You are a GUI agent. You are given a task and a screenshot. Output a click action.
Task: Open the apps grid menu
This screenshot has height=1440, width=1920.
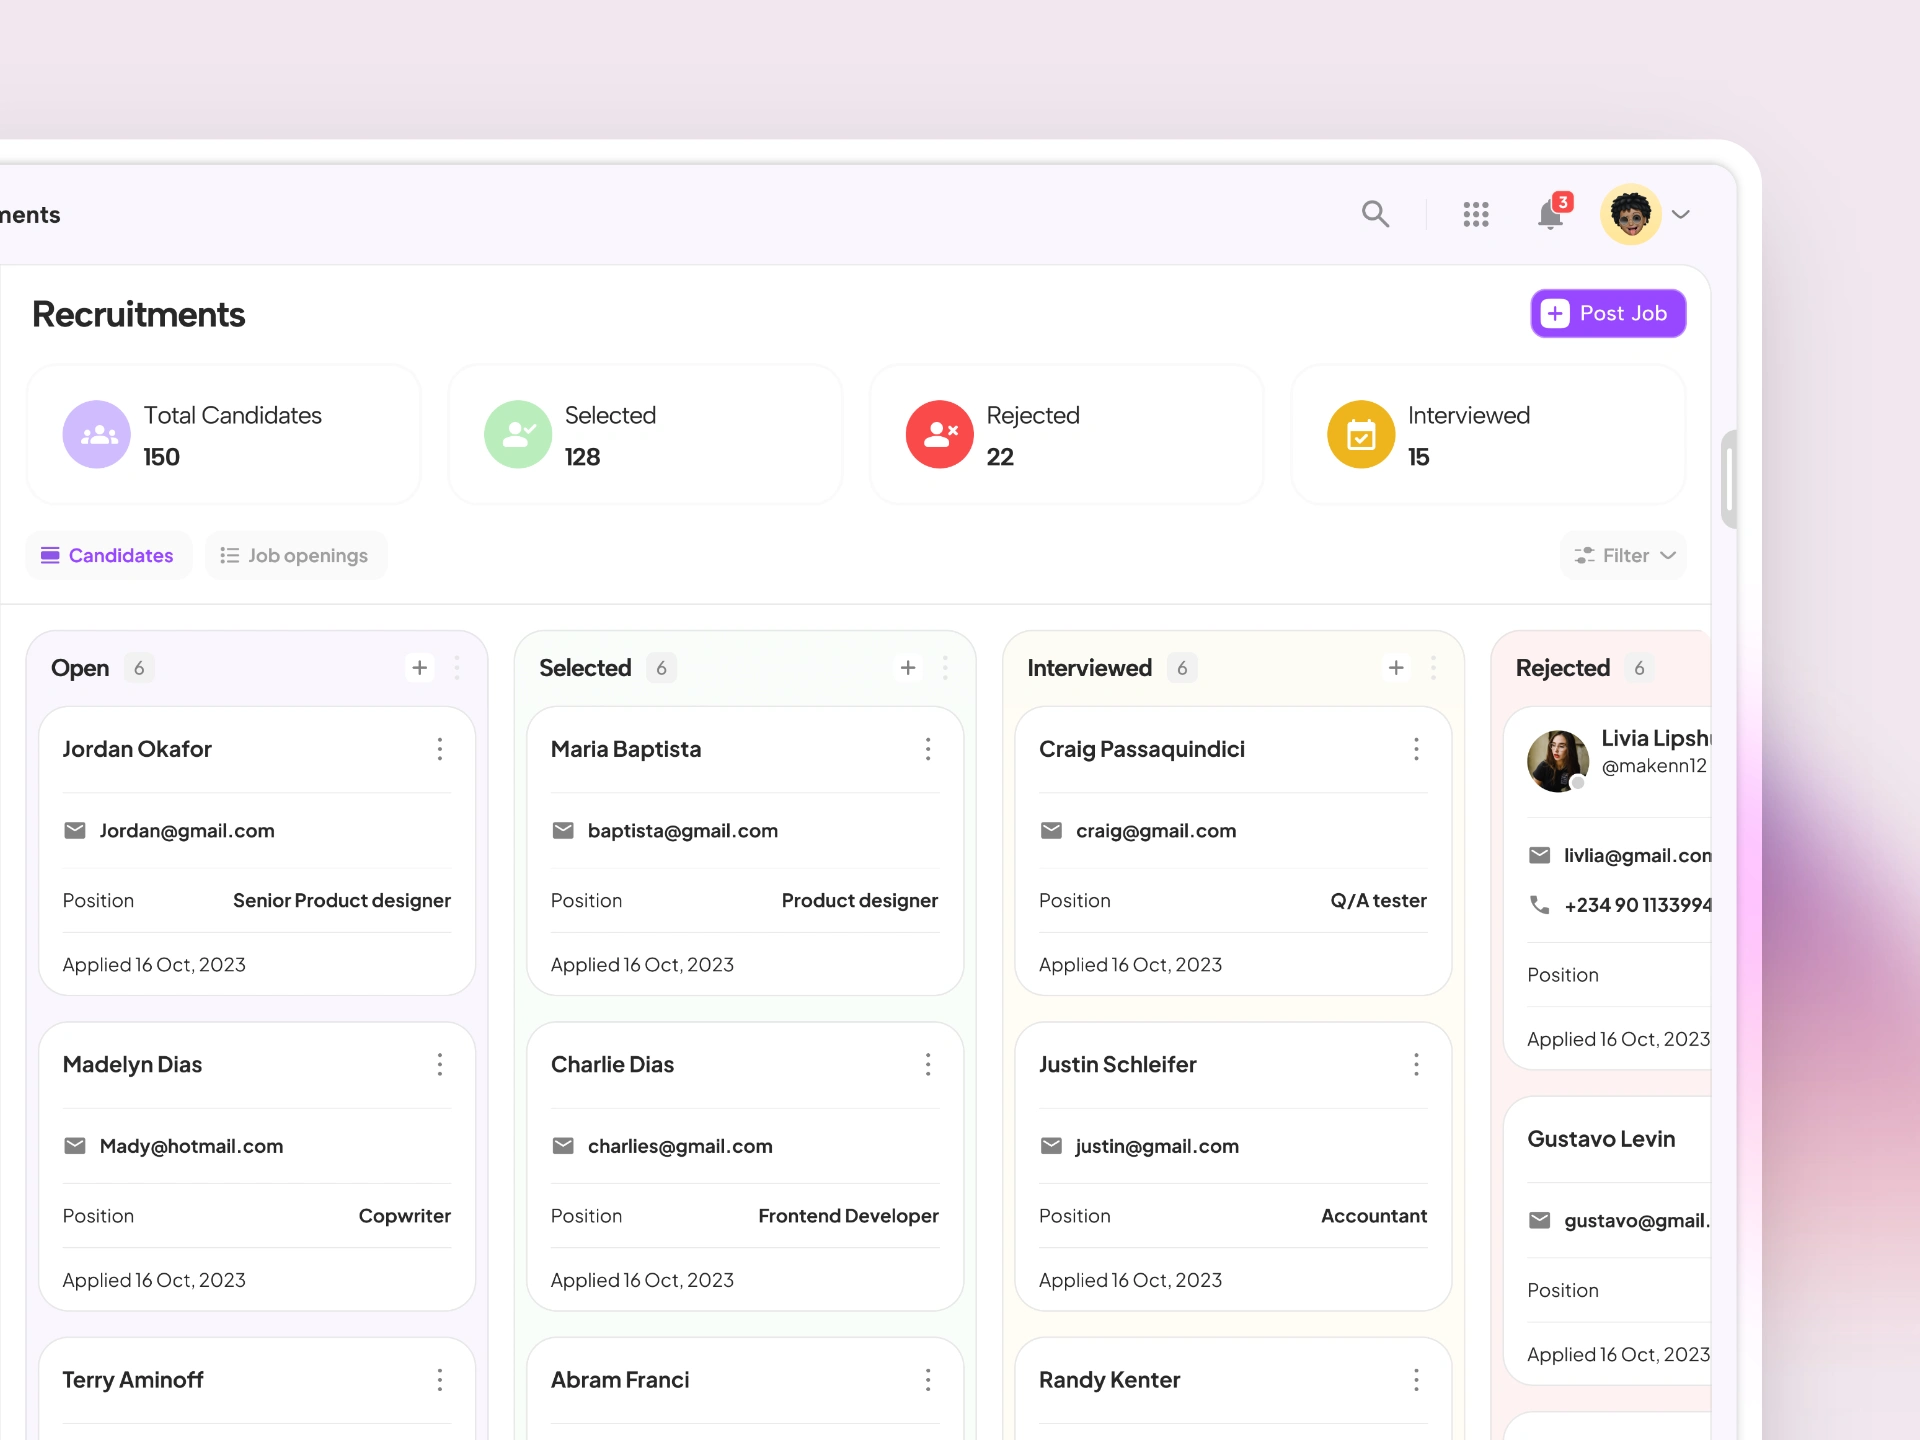[x=1475, y=214]
